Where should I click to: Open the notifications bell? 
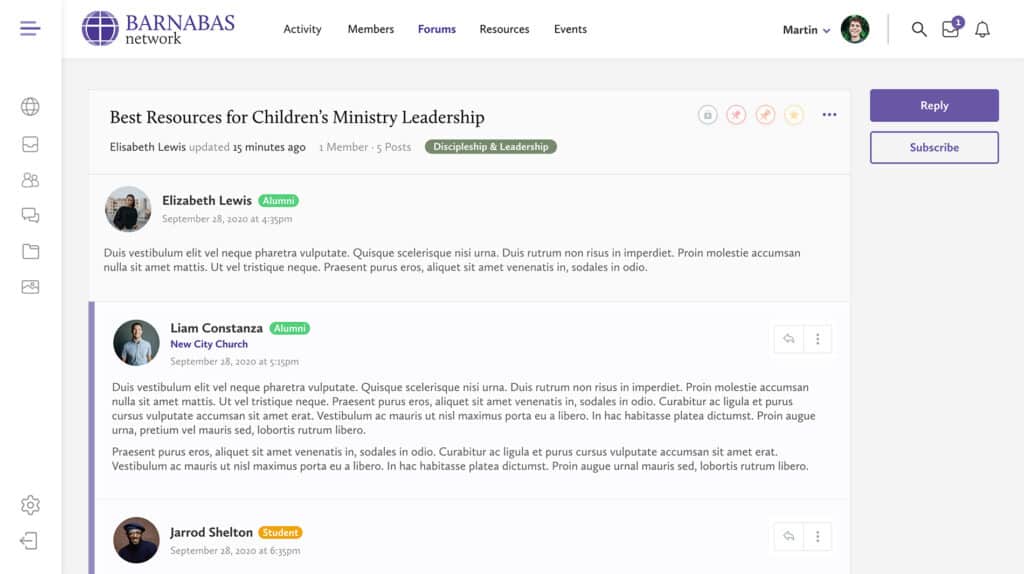click(982, 29)
